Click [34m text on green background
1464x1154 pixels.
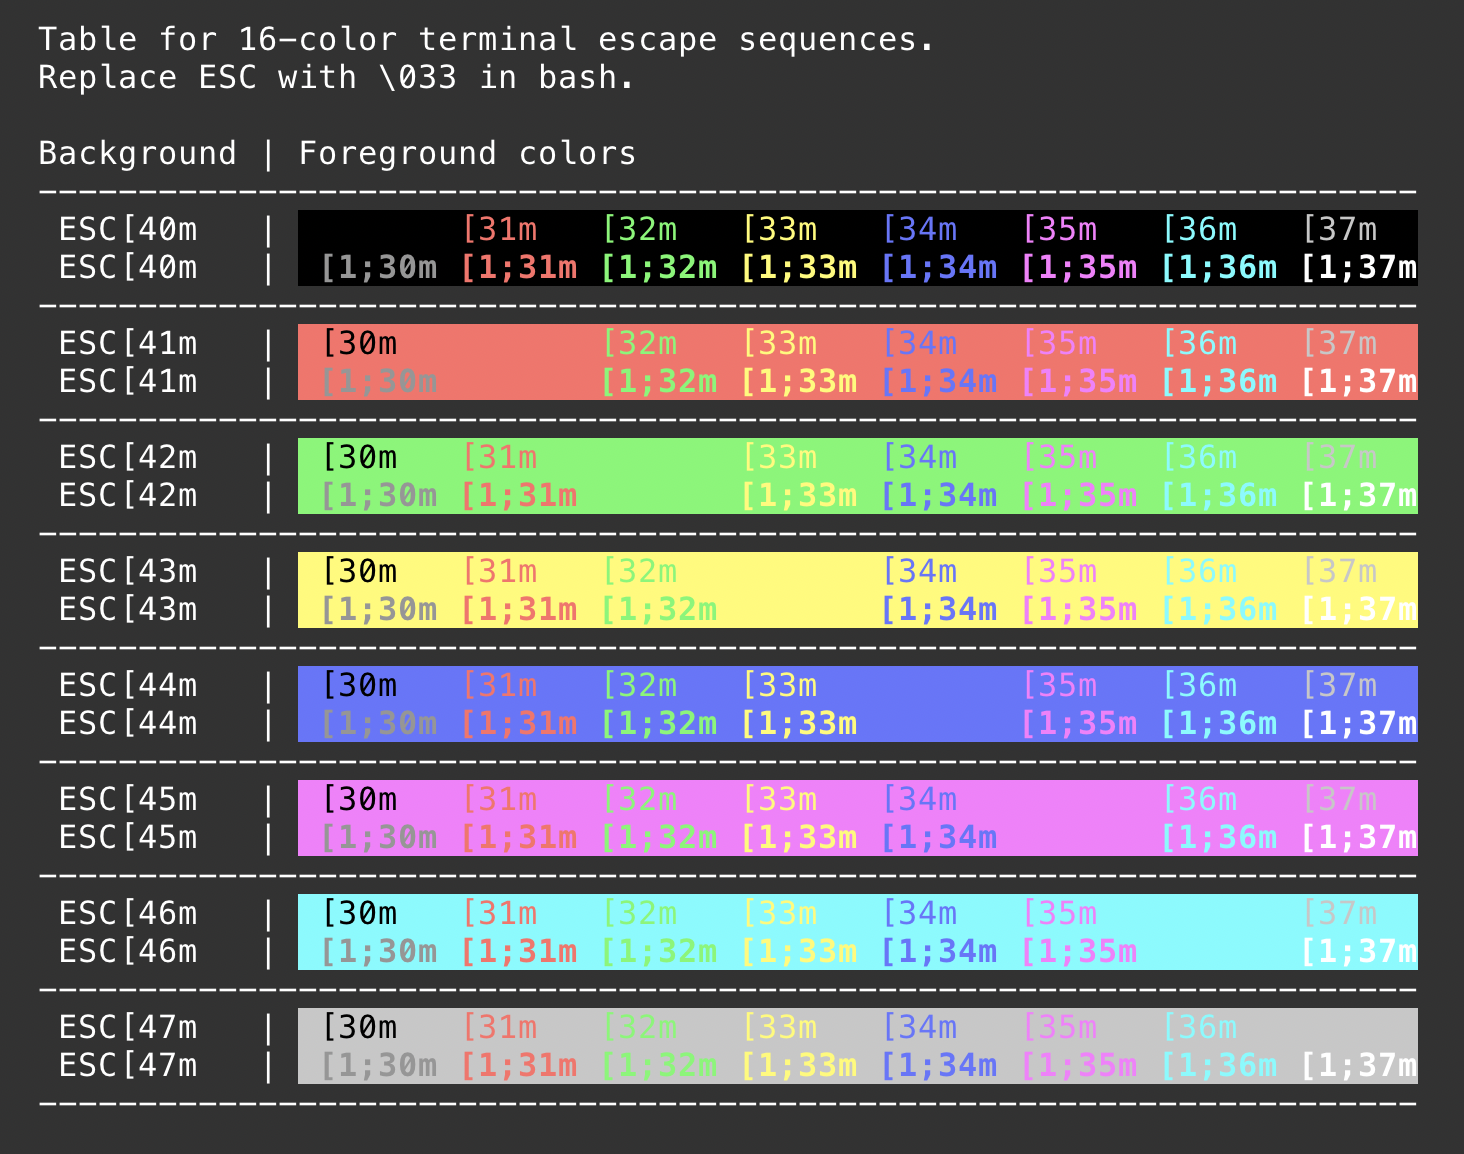(x=919, y=458)
